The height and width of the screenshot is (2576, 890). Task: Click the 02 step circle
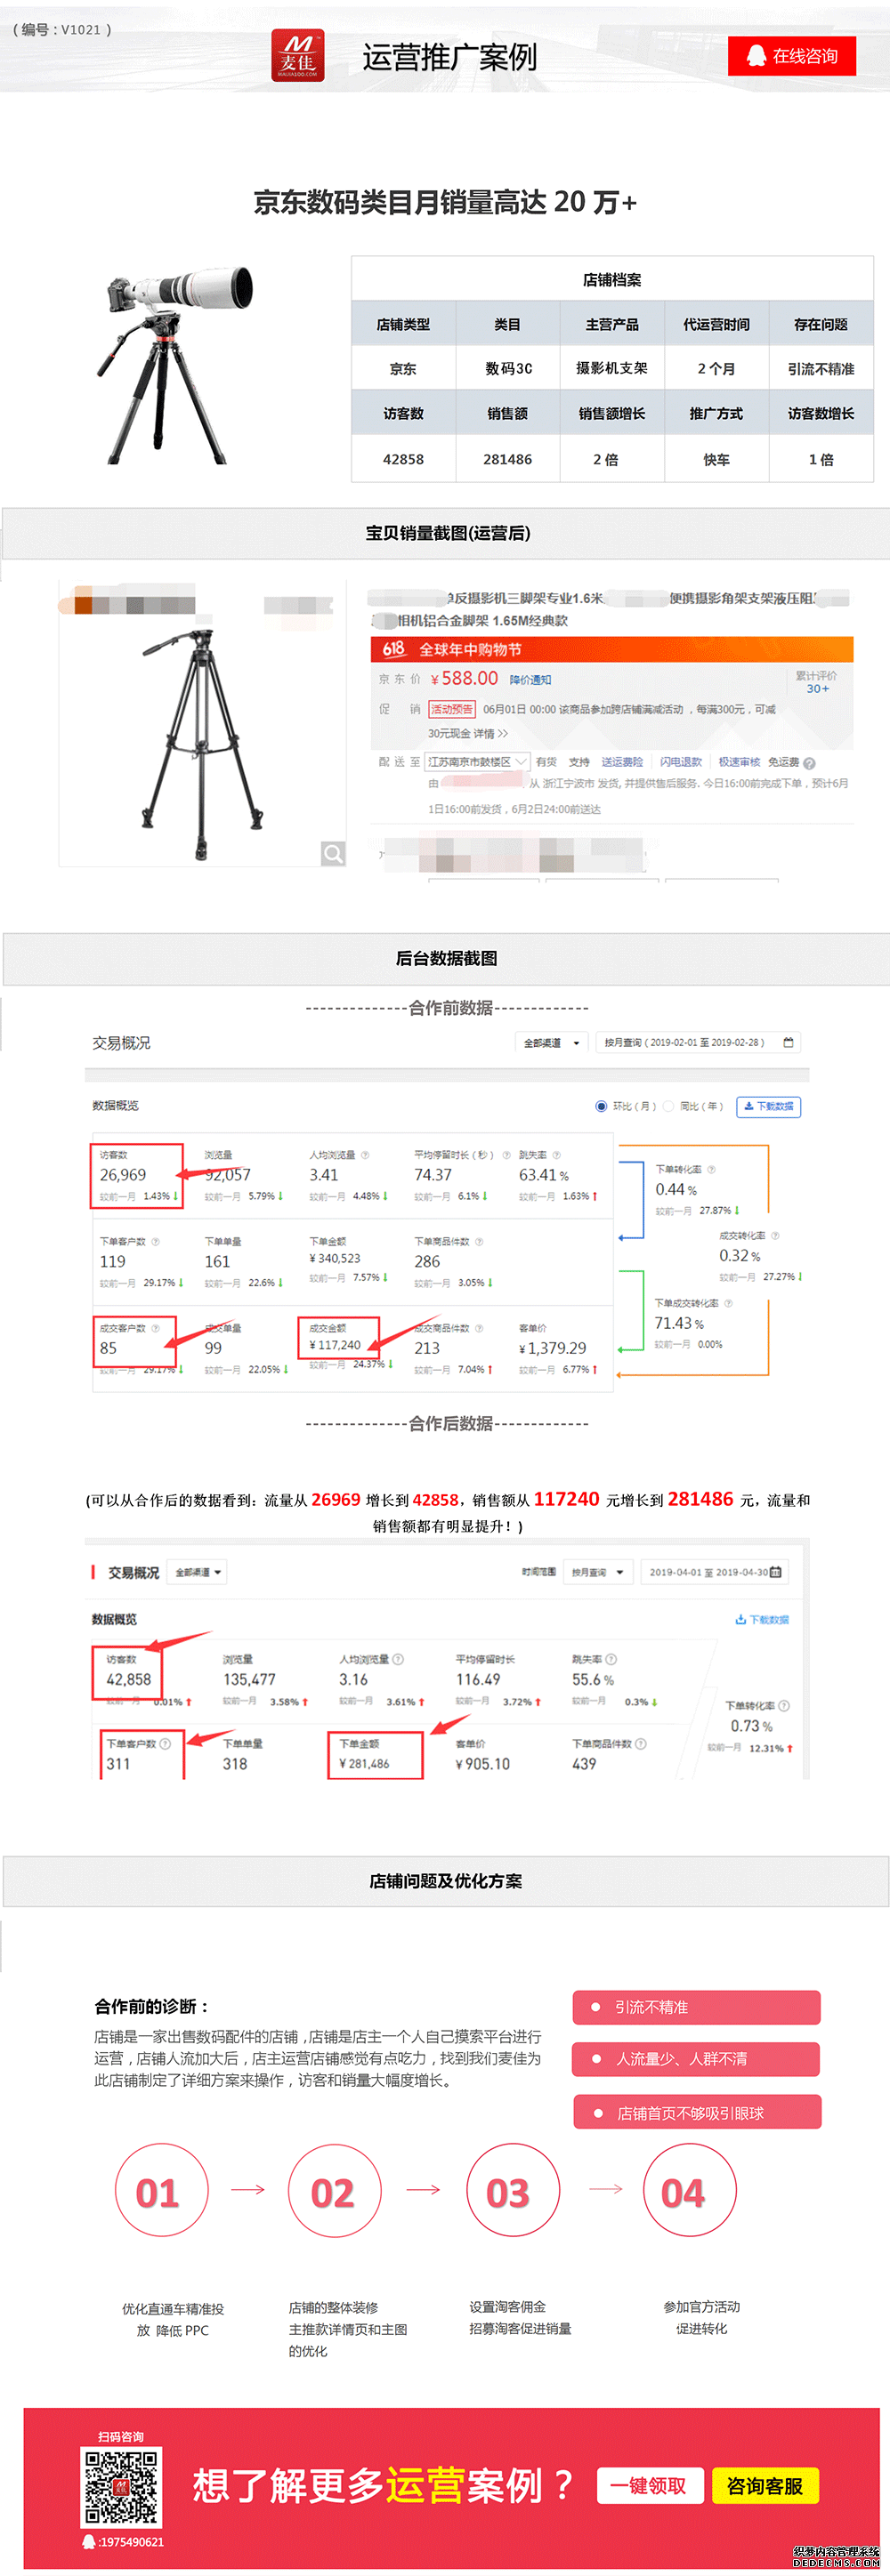pyautogui.click(x=334, y=2189)
